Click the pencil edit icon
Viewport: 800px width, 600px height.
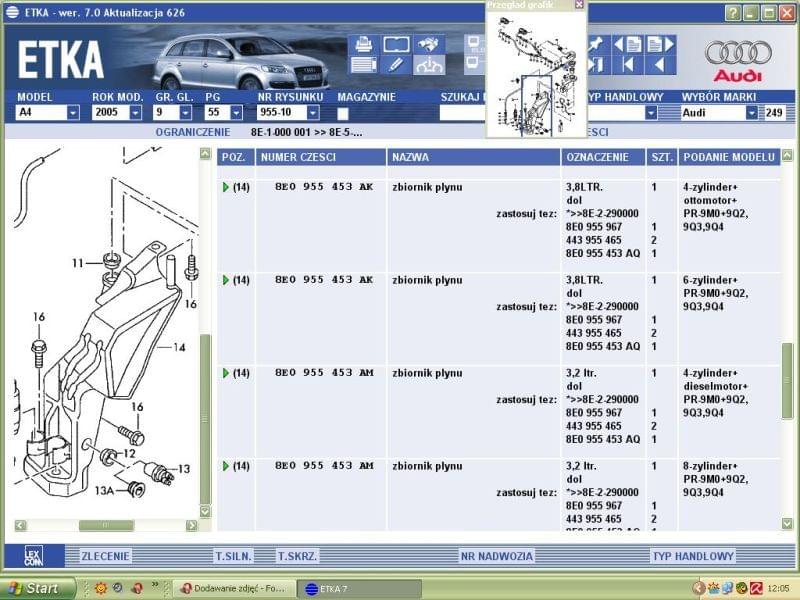coord(396,65)
